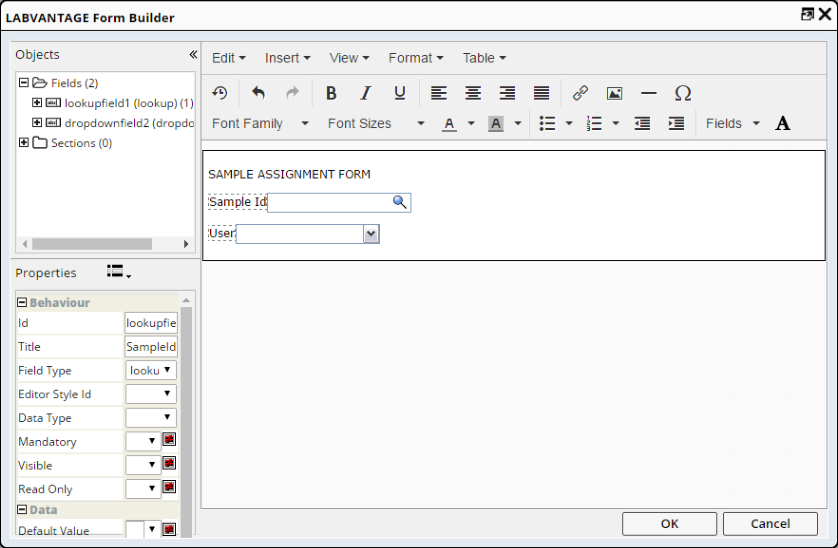Screen dimensions: 838x548
Task: Open the text color picker arrow
Action: pos(471,124)
